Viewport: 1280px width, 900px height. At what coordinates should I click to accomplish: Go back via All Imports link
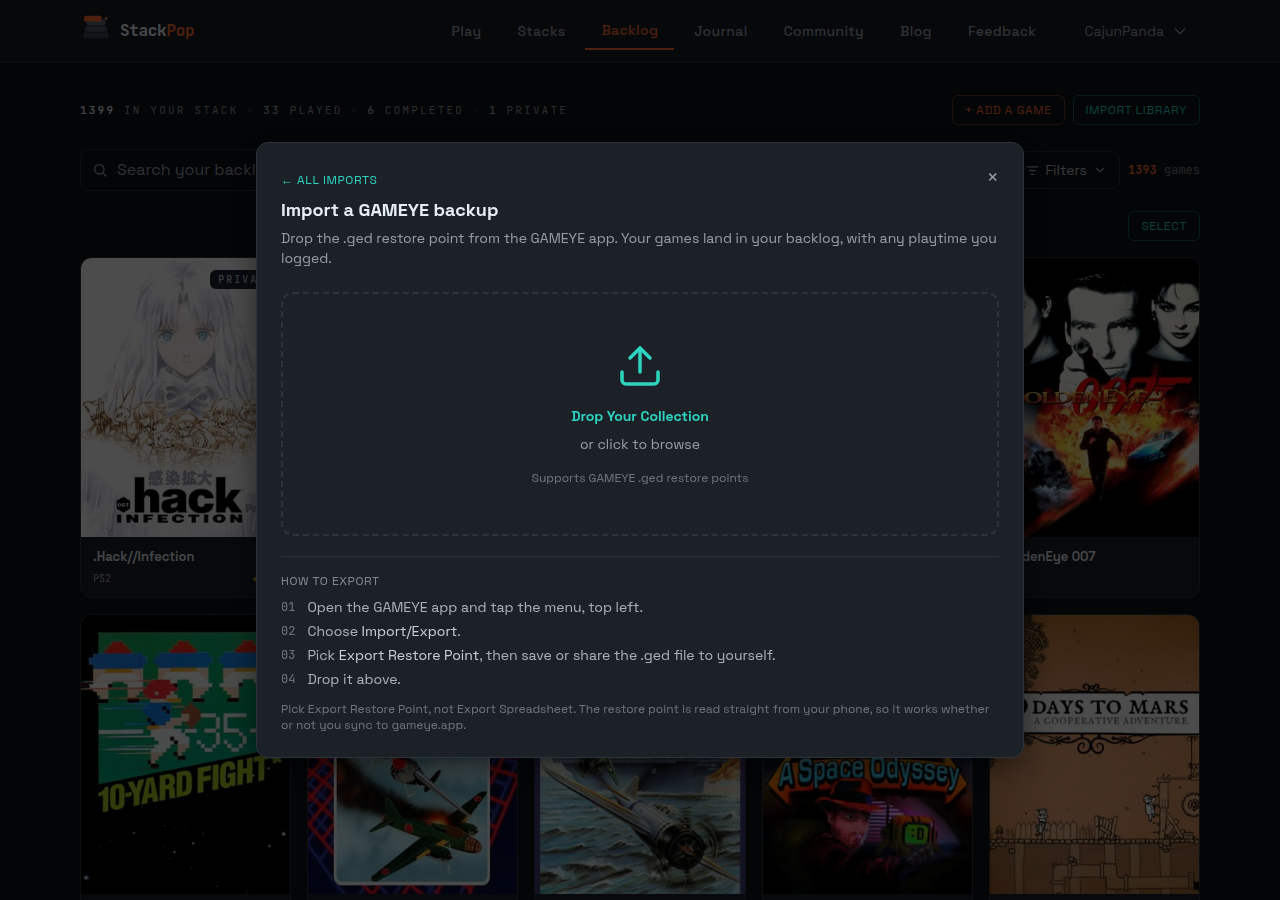tap(329, 180)
